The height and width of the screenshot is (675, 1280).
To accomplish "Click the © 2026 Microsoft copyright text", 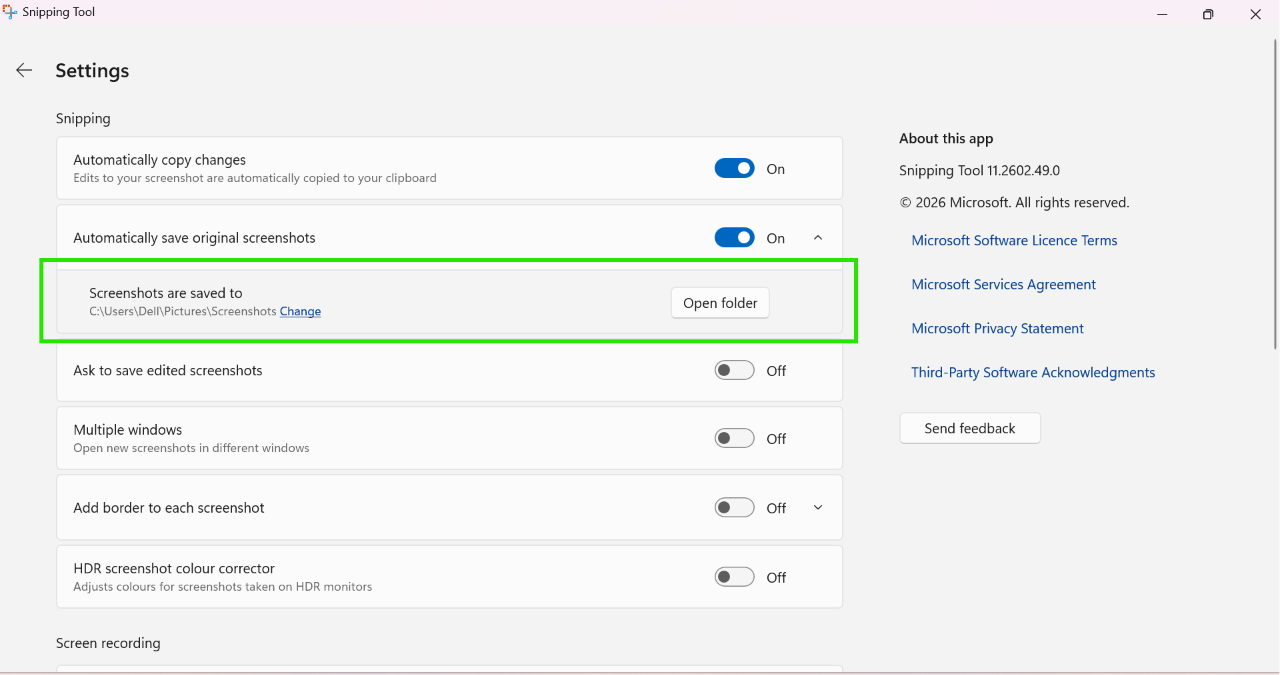I will 1014,202.
